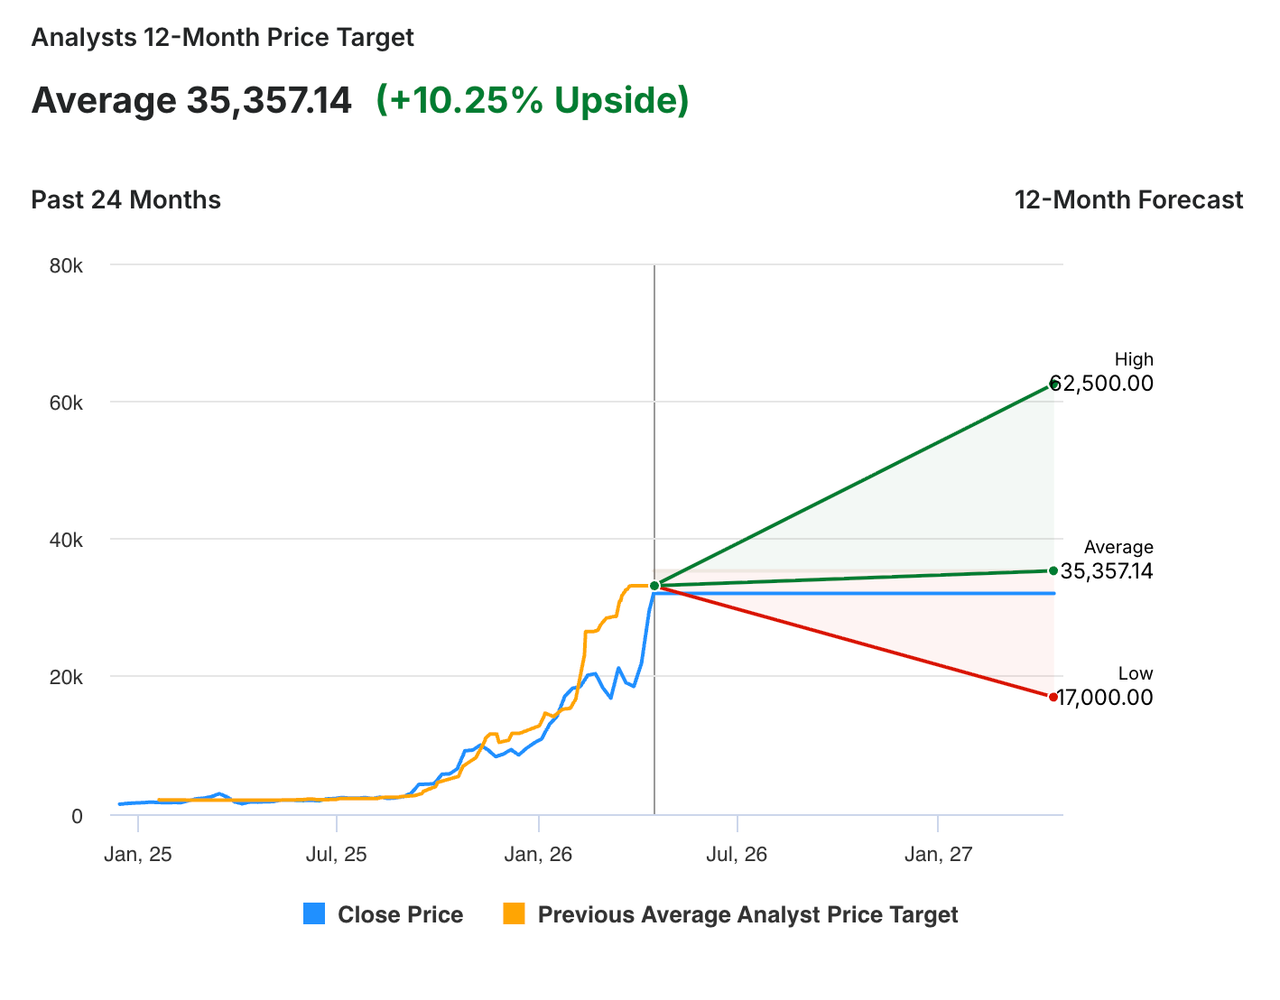
Task: Click the Jul, 25 axis label
Action: point(336,855)
